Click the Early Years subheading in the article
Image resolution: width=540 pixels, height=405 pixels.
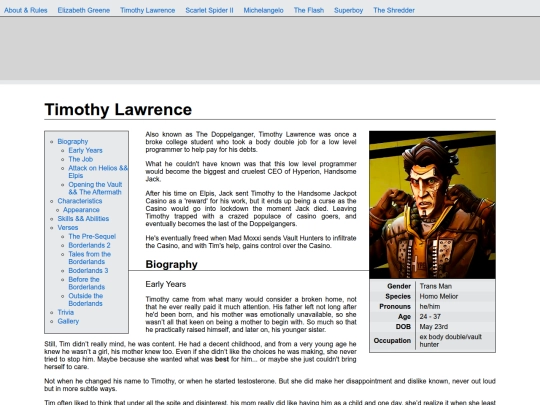point(166,284)
